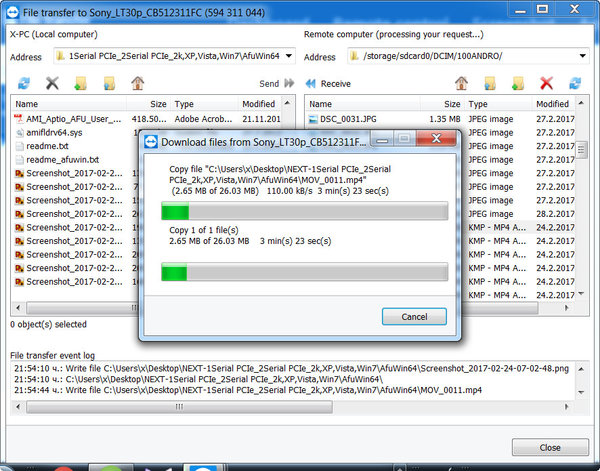Click the remote file list vertical scrollbar thumb
The width and height of the screenshot is (600, 471).
pyautogui.click(x=581, y=150)
